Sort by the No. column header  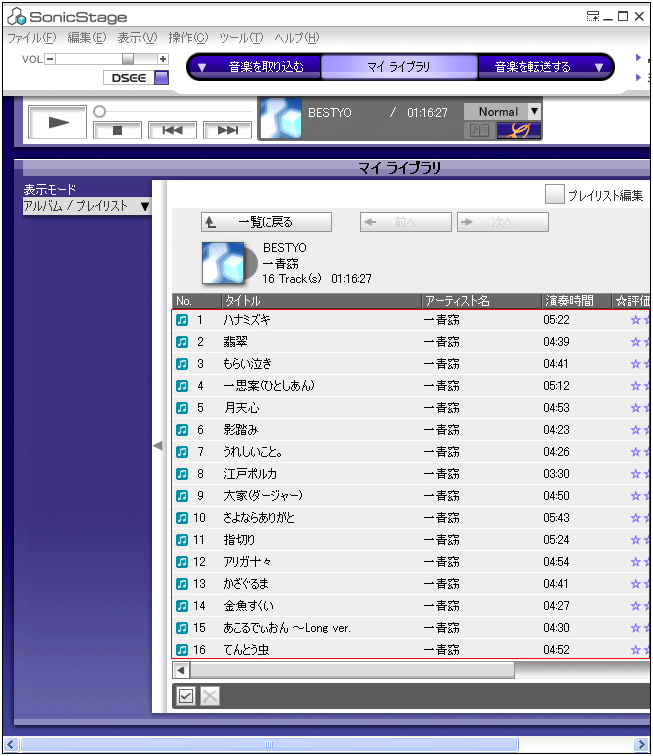pyautogui.click(x=197, y=301)
